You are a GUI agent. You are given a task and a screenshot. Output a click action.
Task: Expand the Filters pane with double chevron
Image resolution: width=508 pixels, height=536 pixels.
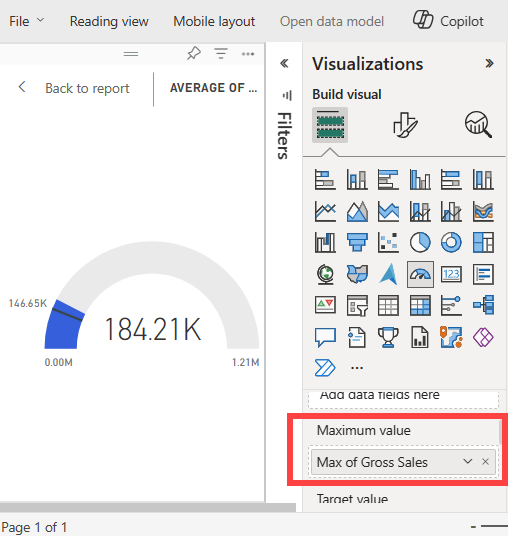tap(284, 64)
